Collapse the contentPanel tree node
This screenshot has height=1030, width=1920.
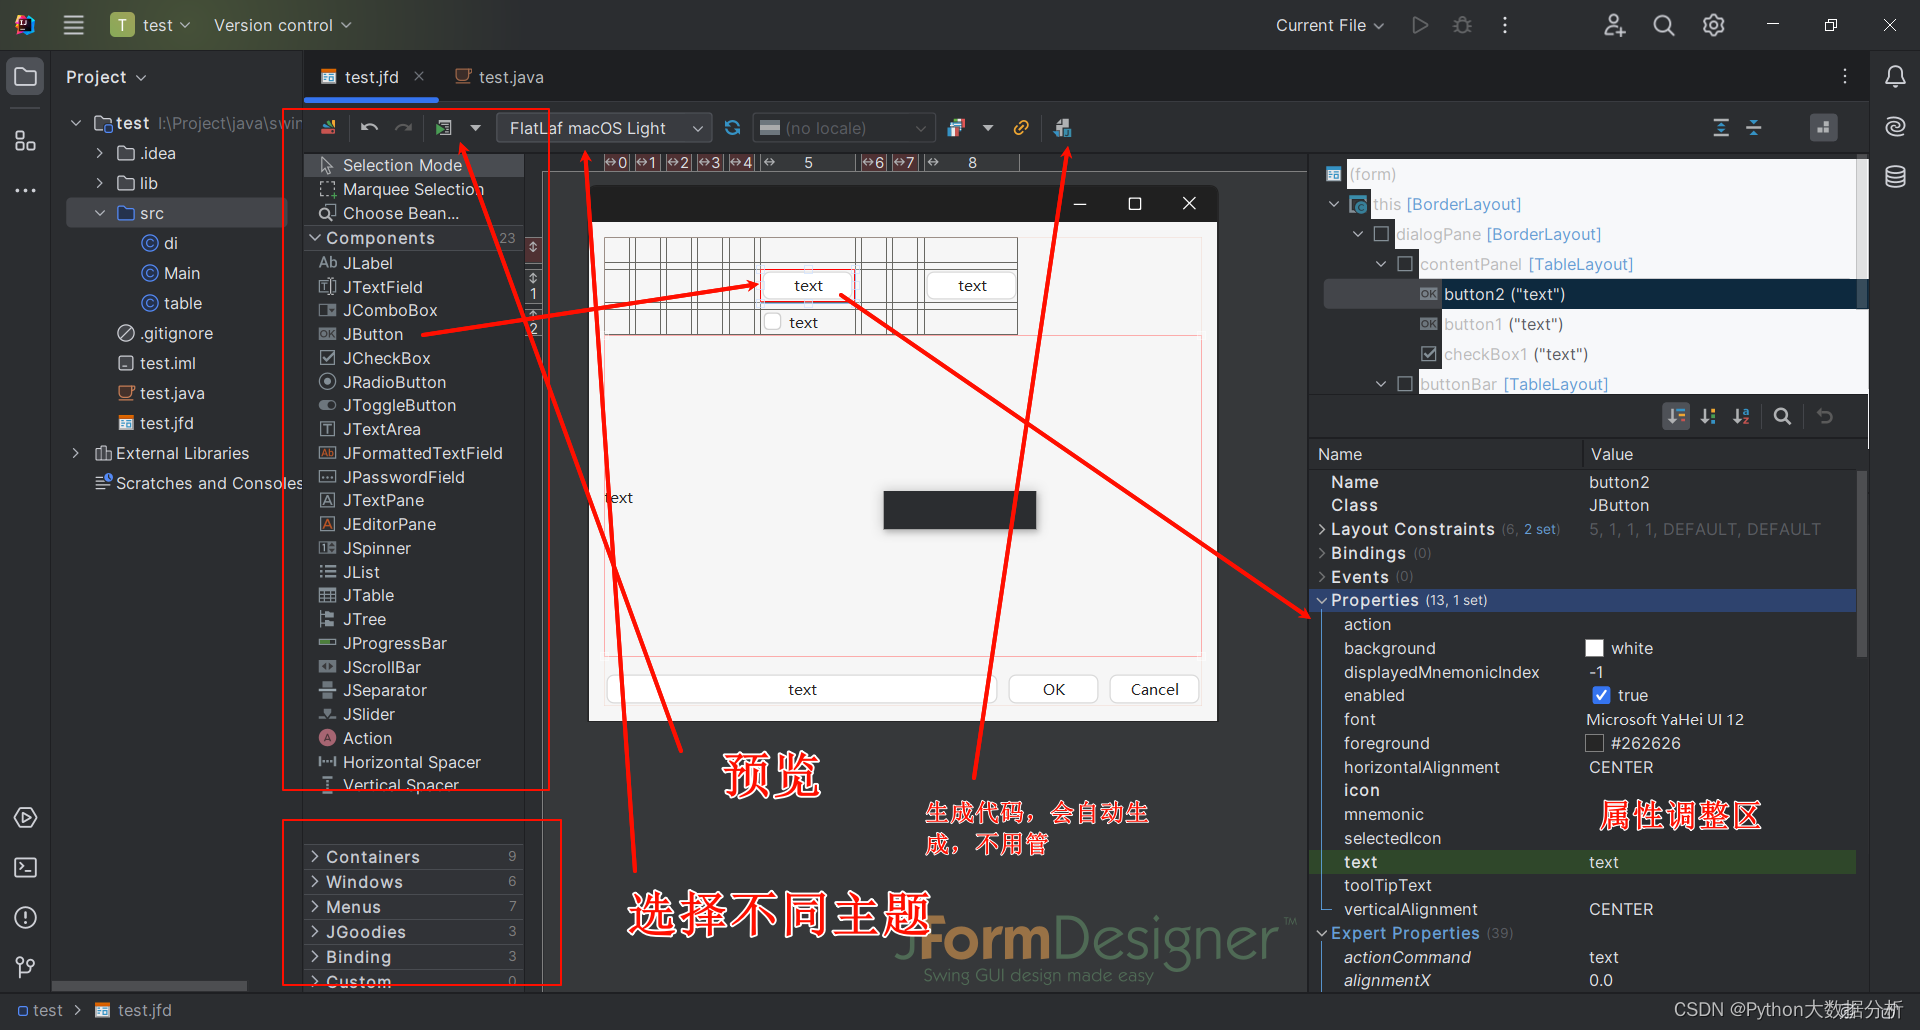tap(1381, 264)
